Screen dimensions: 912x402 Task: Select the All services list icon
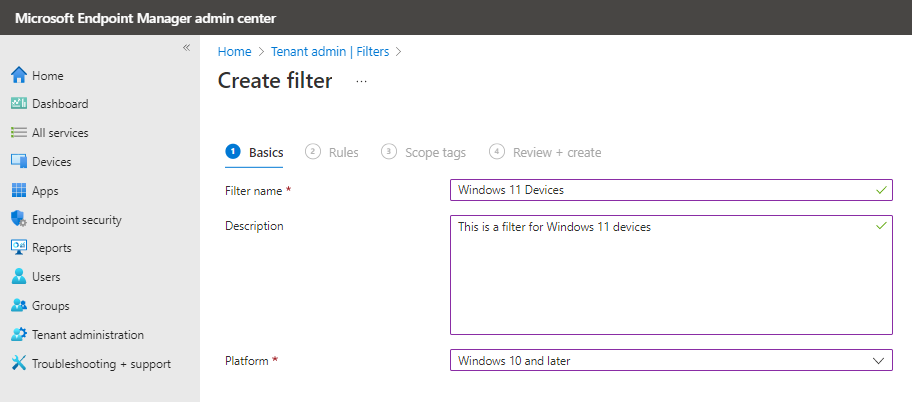[19, 133]
